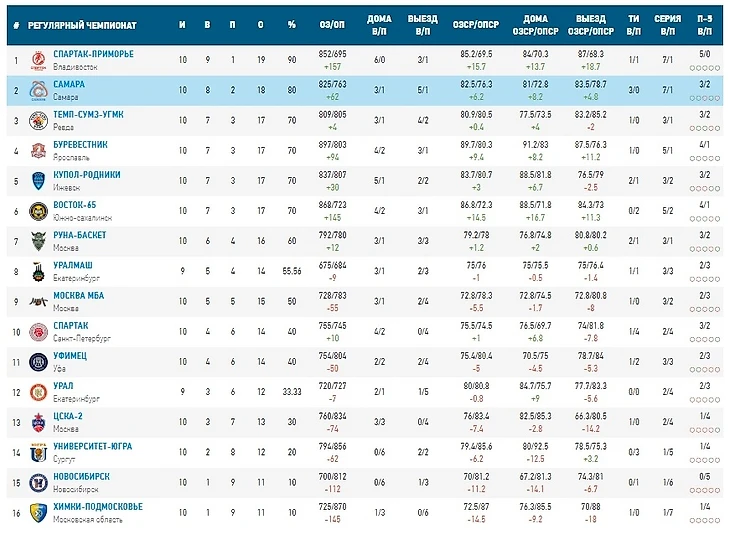The width and height of the screenshot is (730, 541).
Task: Click last-five game dots for Спартак-Приморье
Action: tap(705, 68)
